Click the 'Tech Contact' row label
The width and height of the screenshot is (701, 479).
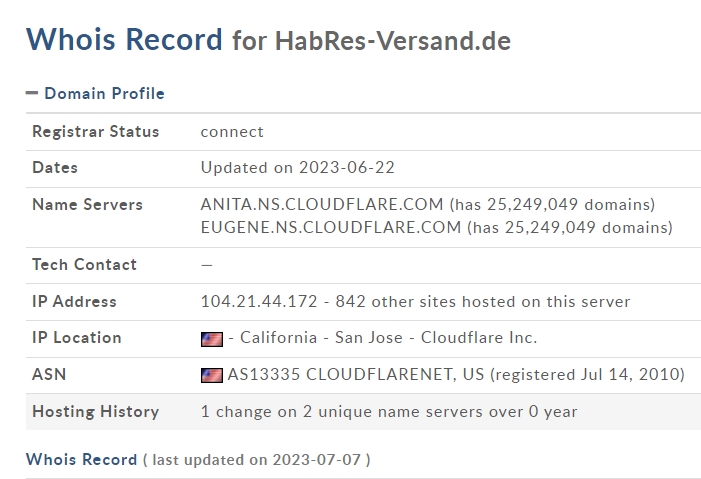[84, 264]
